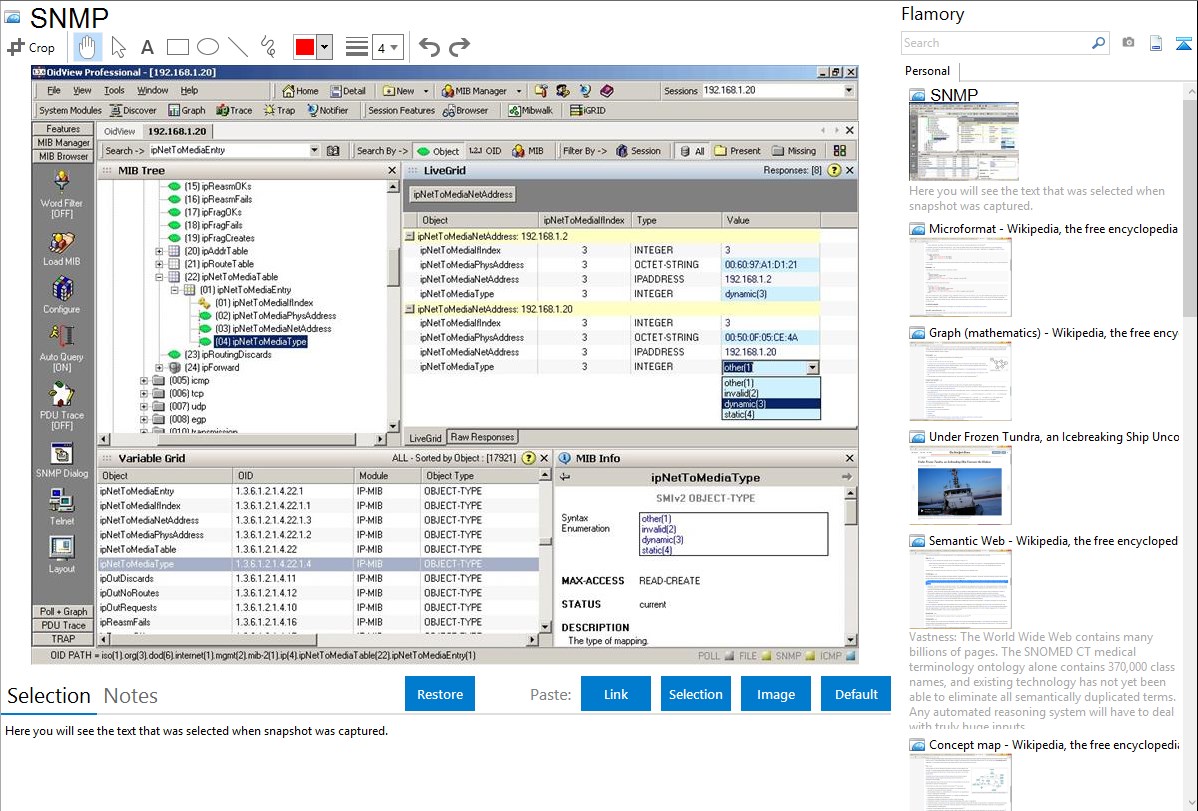The width and height of the screenshot is (1198, 811).
Task: Switch to the Notes tab
Action: [131, 696]
